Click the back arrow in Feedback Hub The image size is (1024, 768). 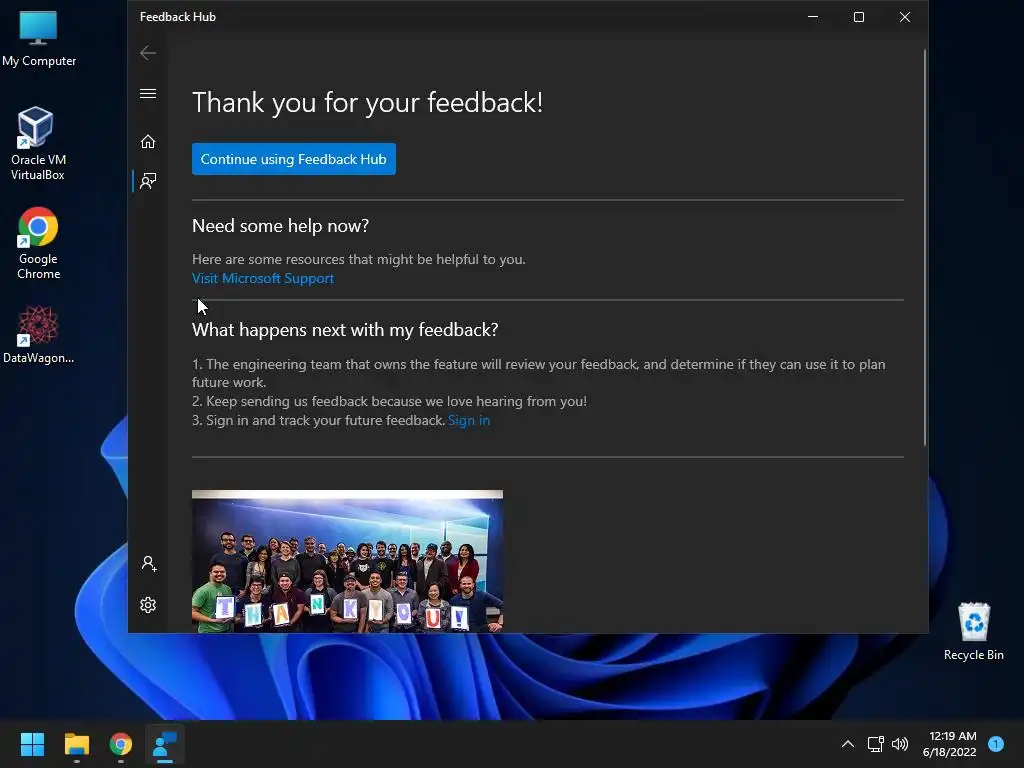coord(148,53)
